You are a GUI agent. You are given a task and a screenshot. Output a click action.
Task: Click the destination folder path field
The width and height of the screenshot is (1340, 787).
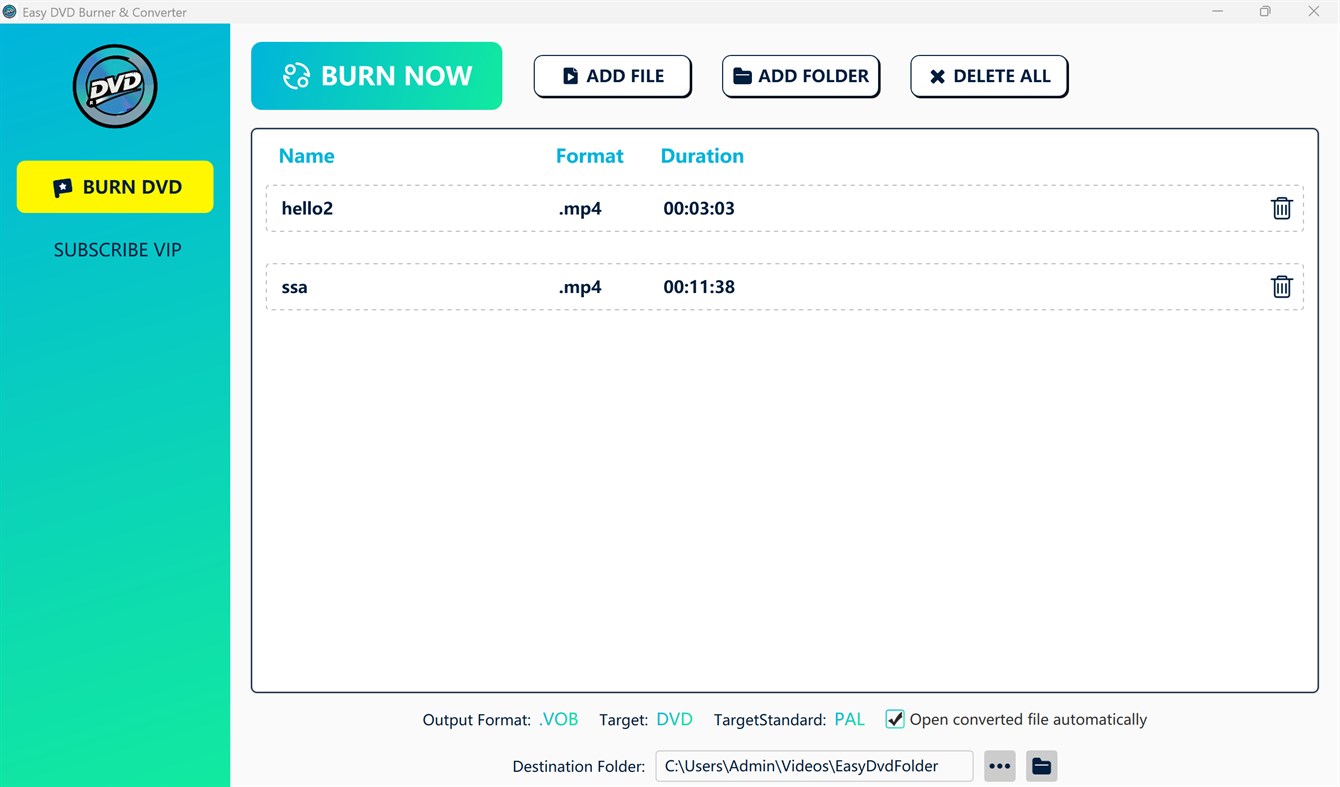[x=813, y=765]
